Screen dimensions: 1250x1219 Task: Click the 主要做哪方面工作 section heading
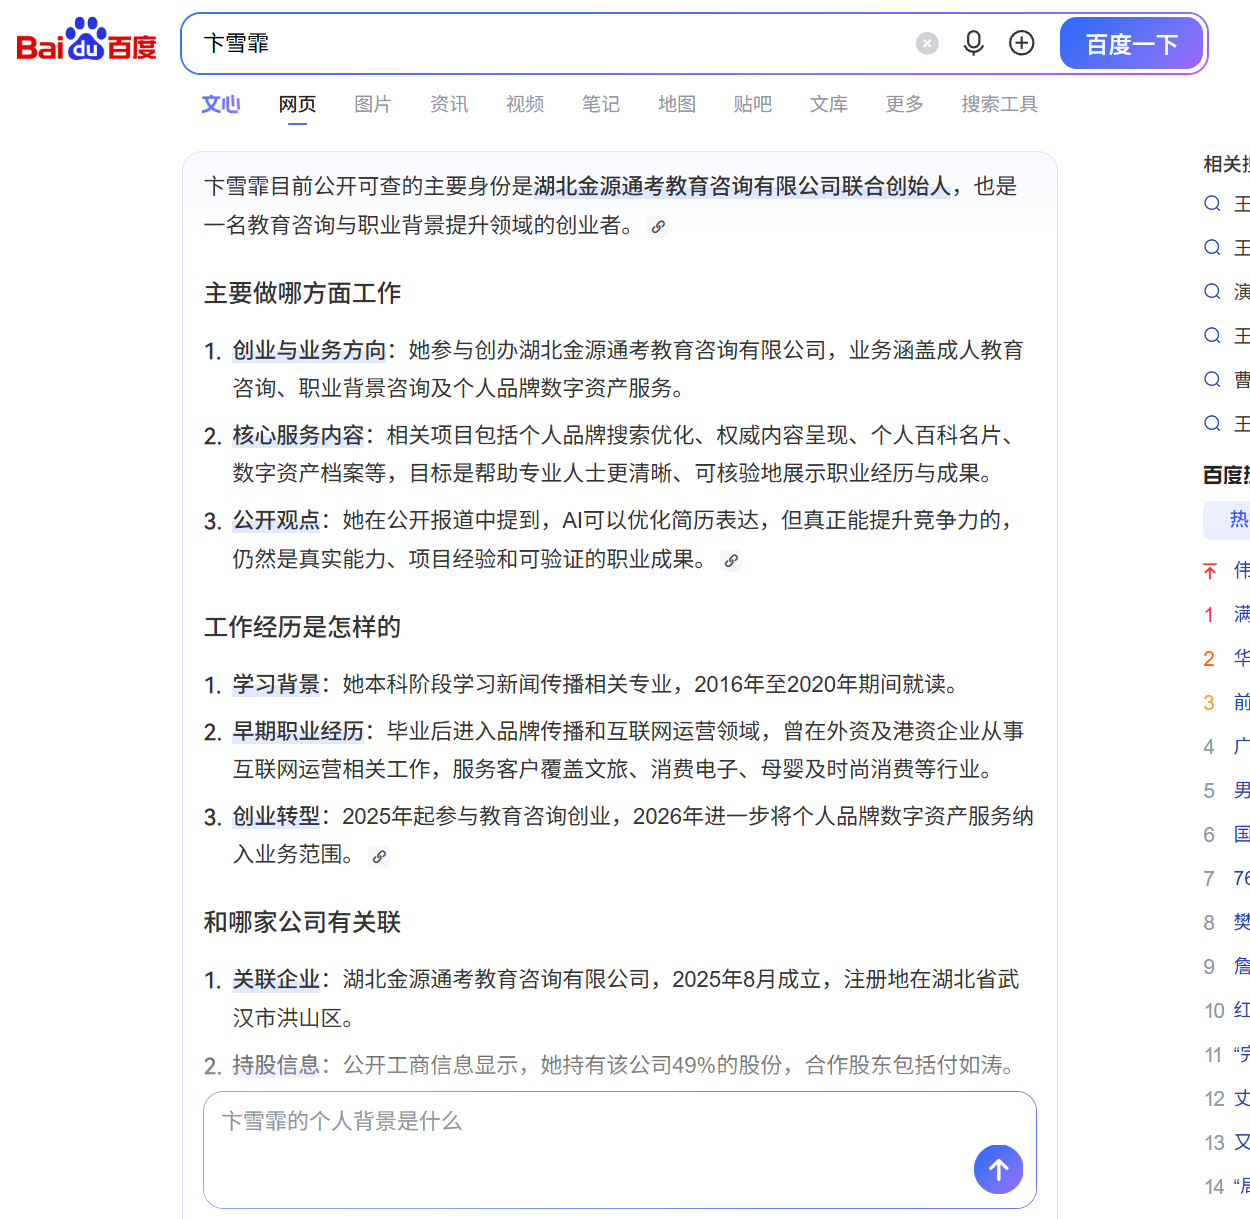pyautogui.click(x=303, y=293)
